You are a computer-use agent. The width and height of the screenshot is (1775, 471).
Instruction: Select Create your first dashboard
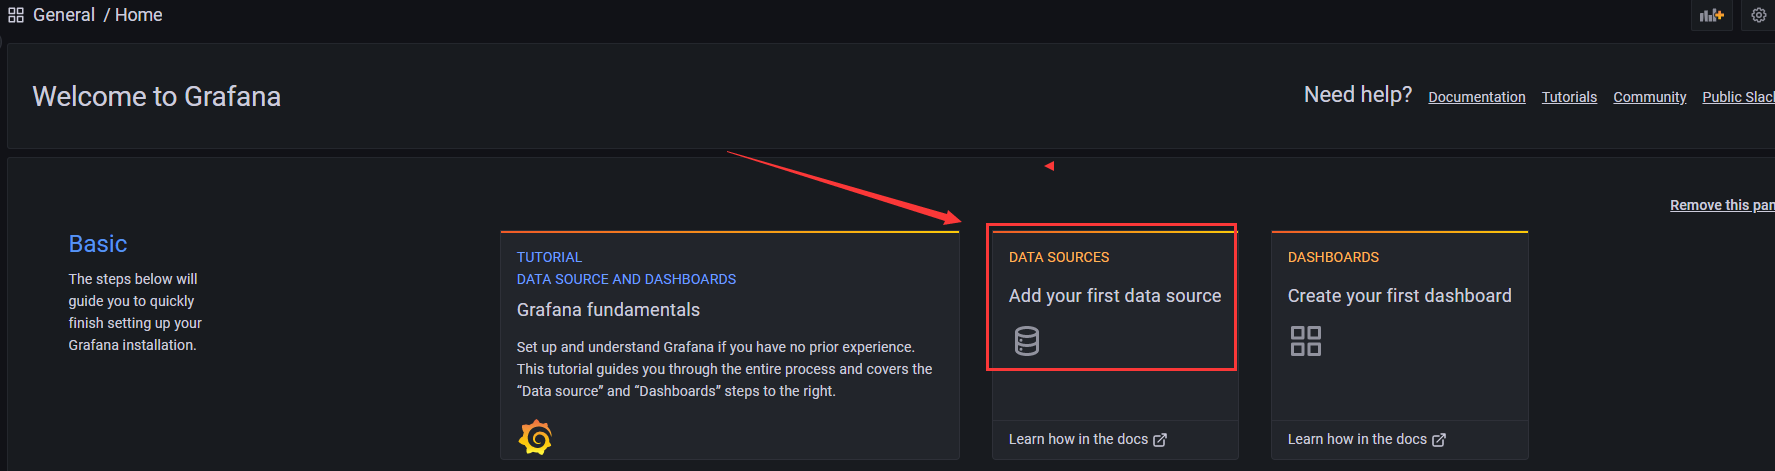tap(1400, 296)
